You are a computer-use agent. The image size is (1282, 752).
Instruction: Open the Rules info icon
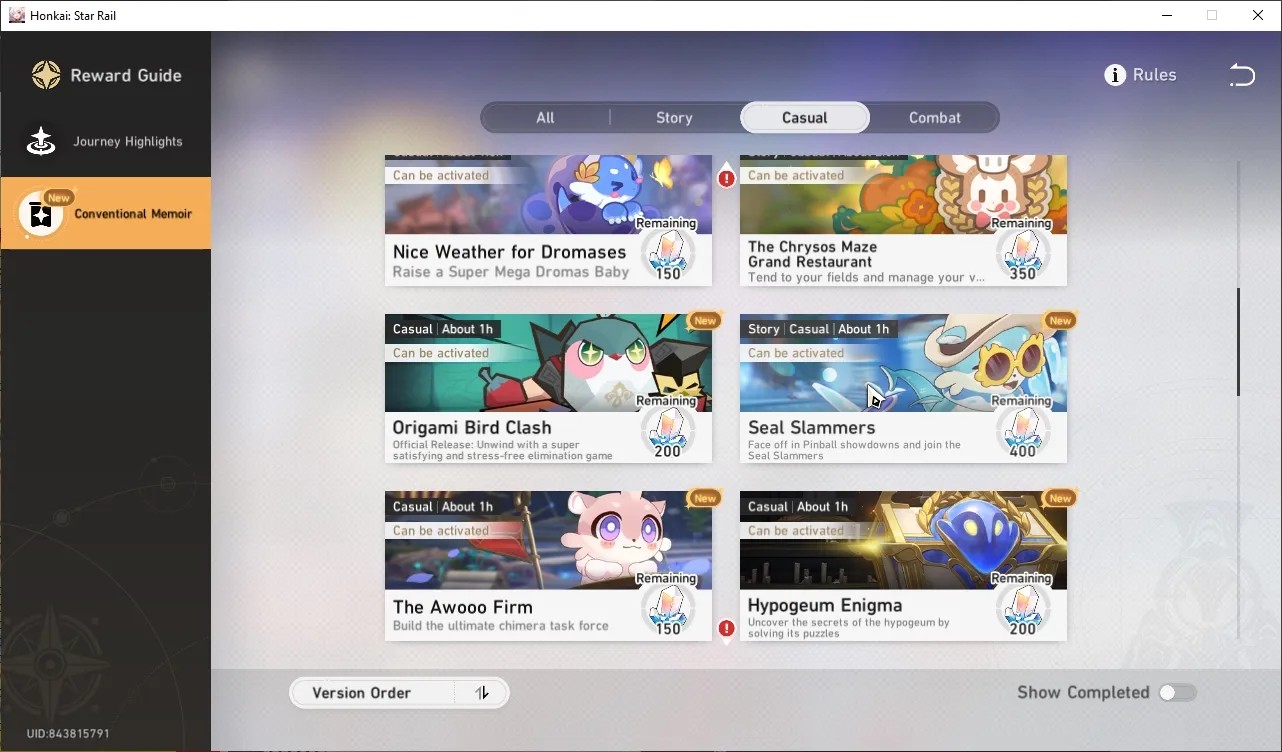(x=1115, y=75)
